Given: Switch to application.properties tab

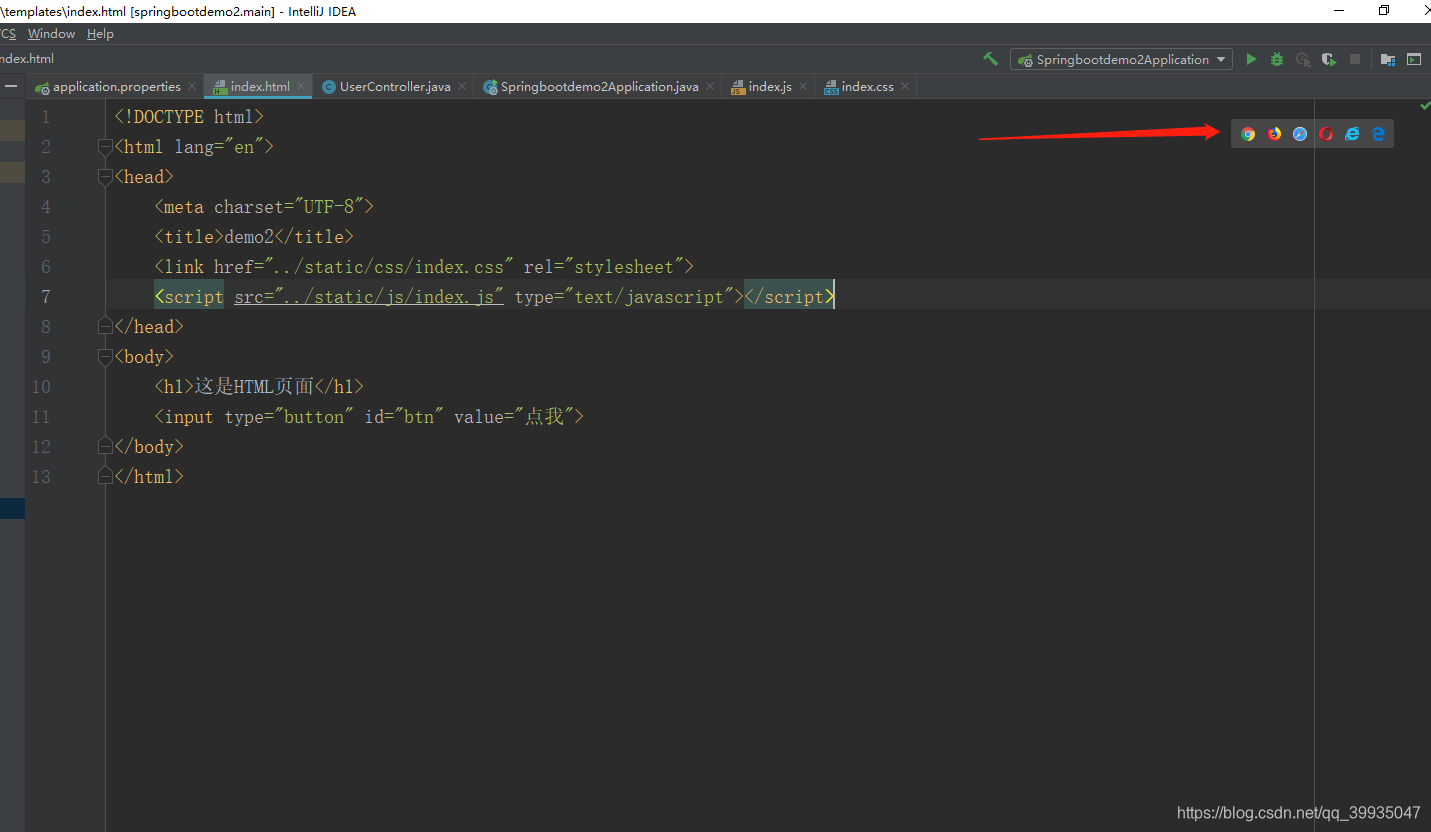Looking at the screenshot, I should [x=116, y=87].
